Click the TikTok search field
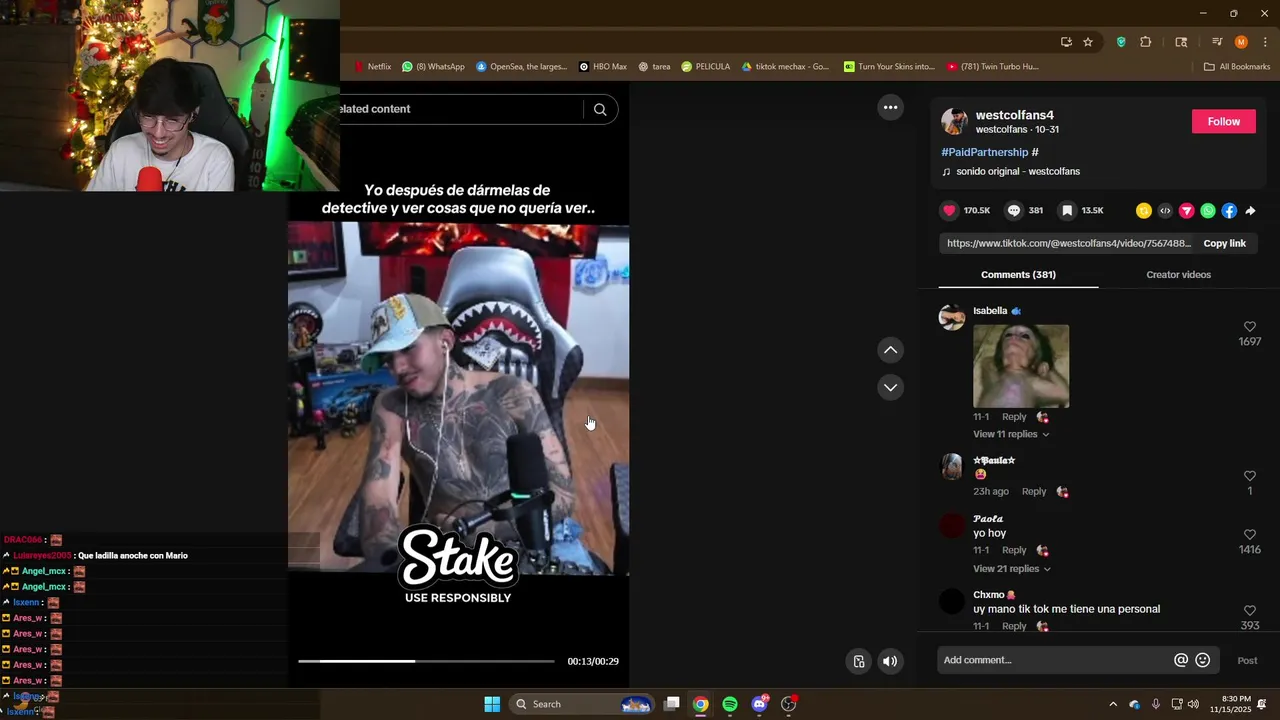This screenshot has width=1280, height=720. [x=460, y=109]
